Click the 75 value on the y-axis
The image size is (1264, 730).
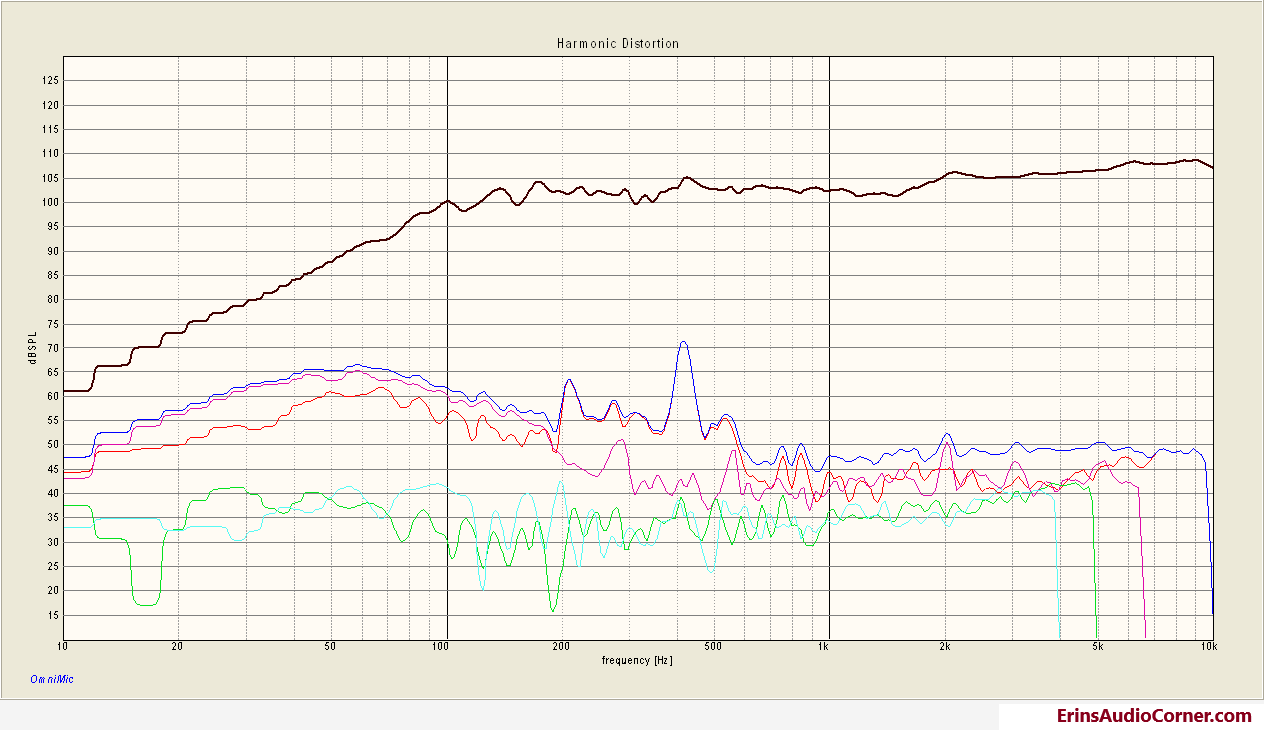54,323
